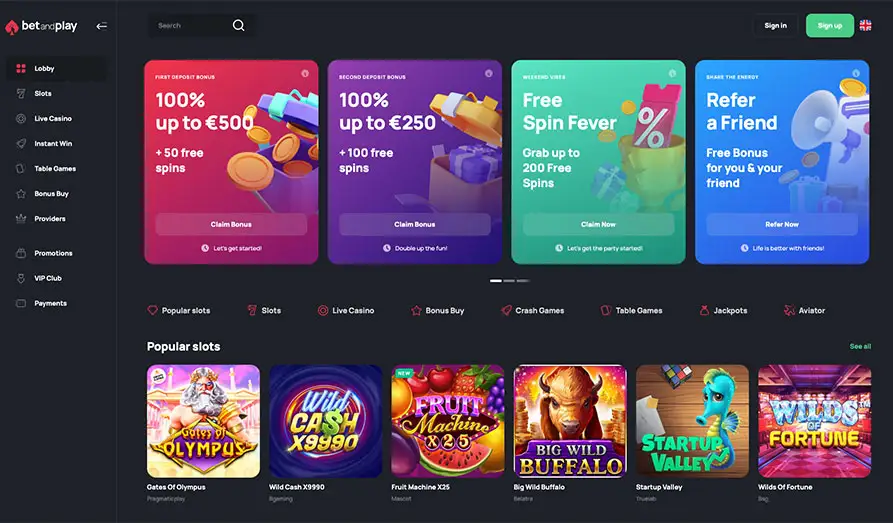Screen dimensions: 893x523
Task: Open the UK flag language selector
Action: [865, 25]
